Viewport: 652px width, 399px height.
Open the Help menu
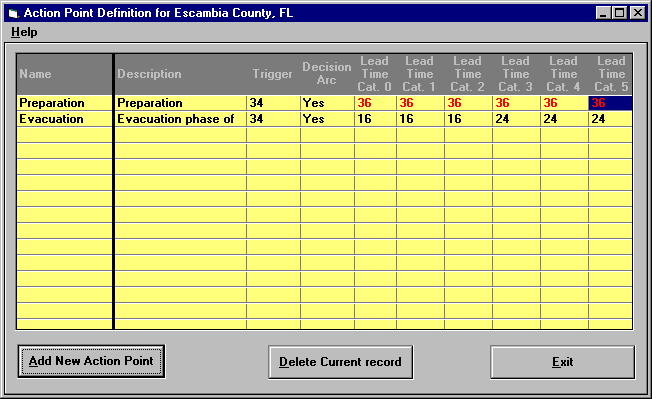pos(24,32)
